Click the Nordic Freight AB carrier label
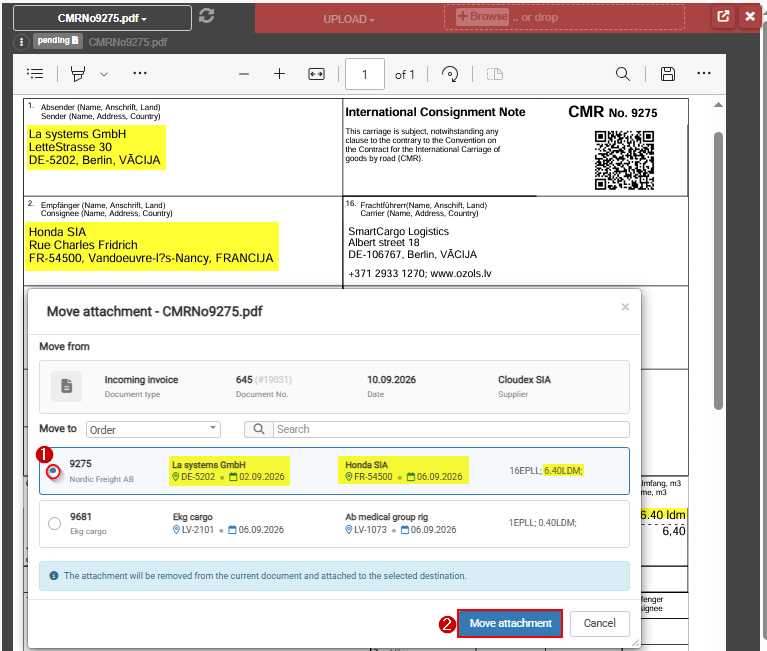This screenshot has height=651, width=767. click(x=101, y=479)
